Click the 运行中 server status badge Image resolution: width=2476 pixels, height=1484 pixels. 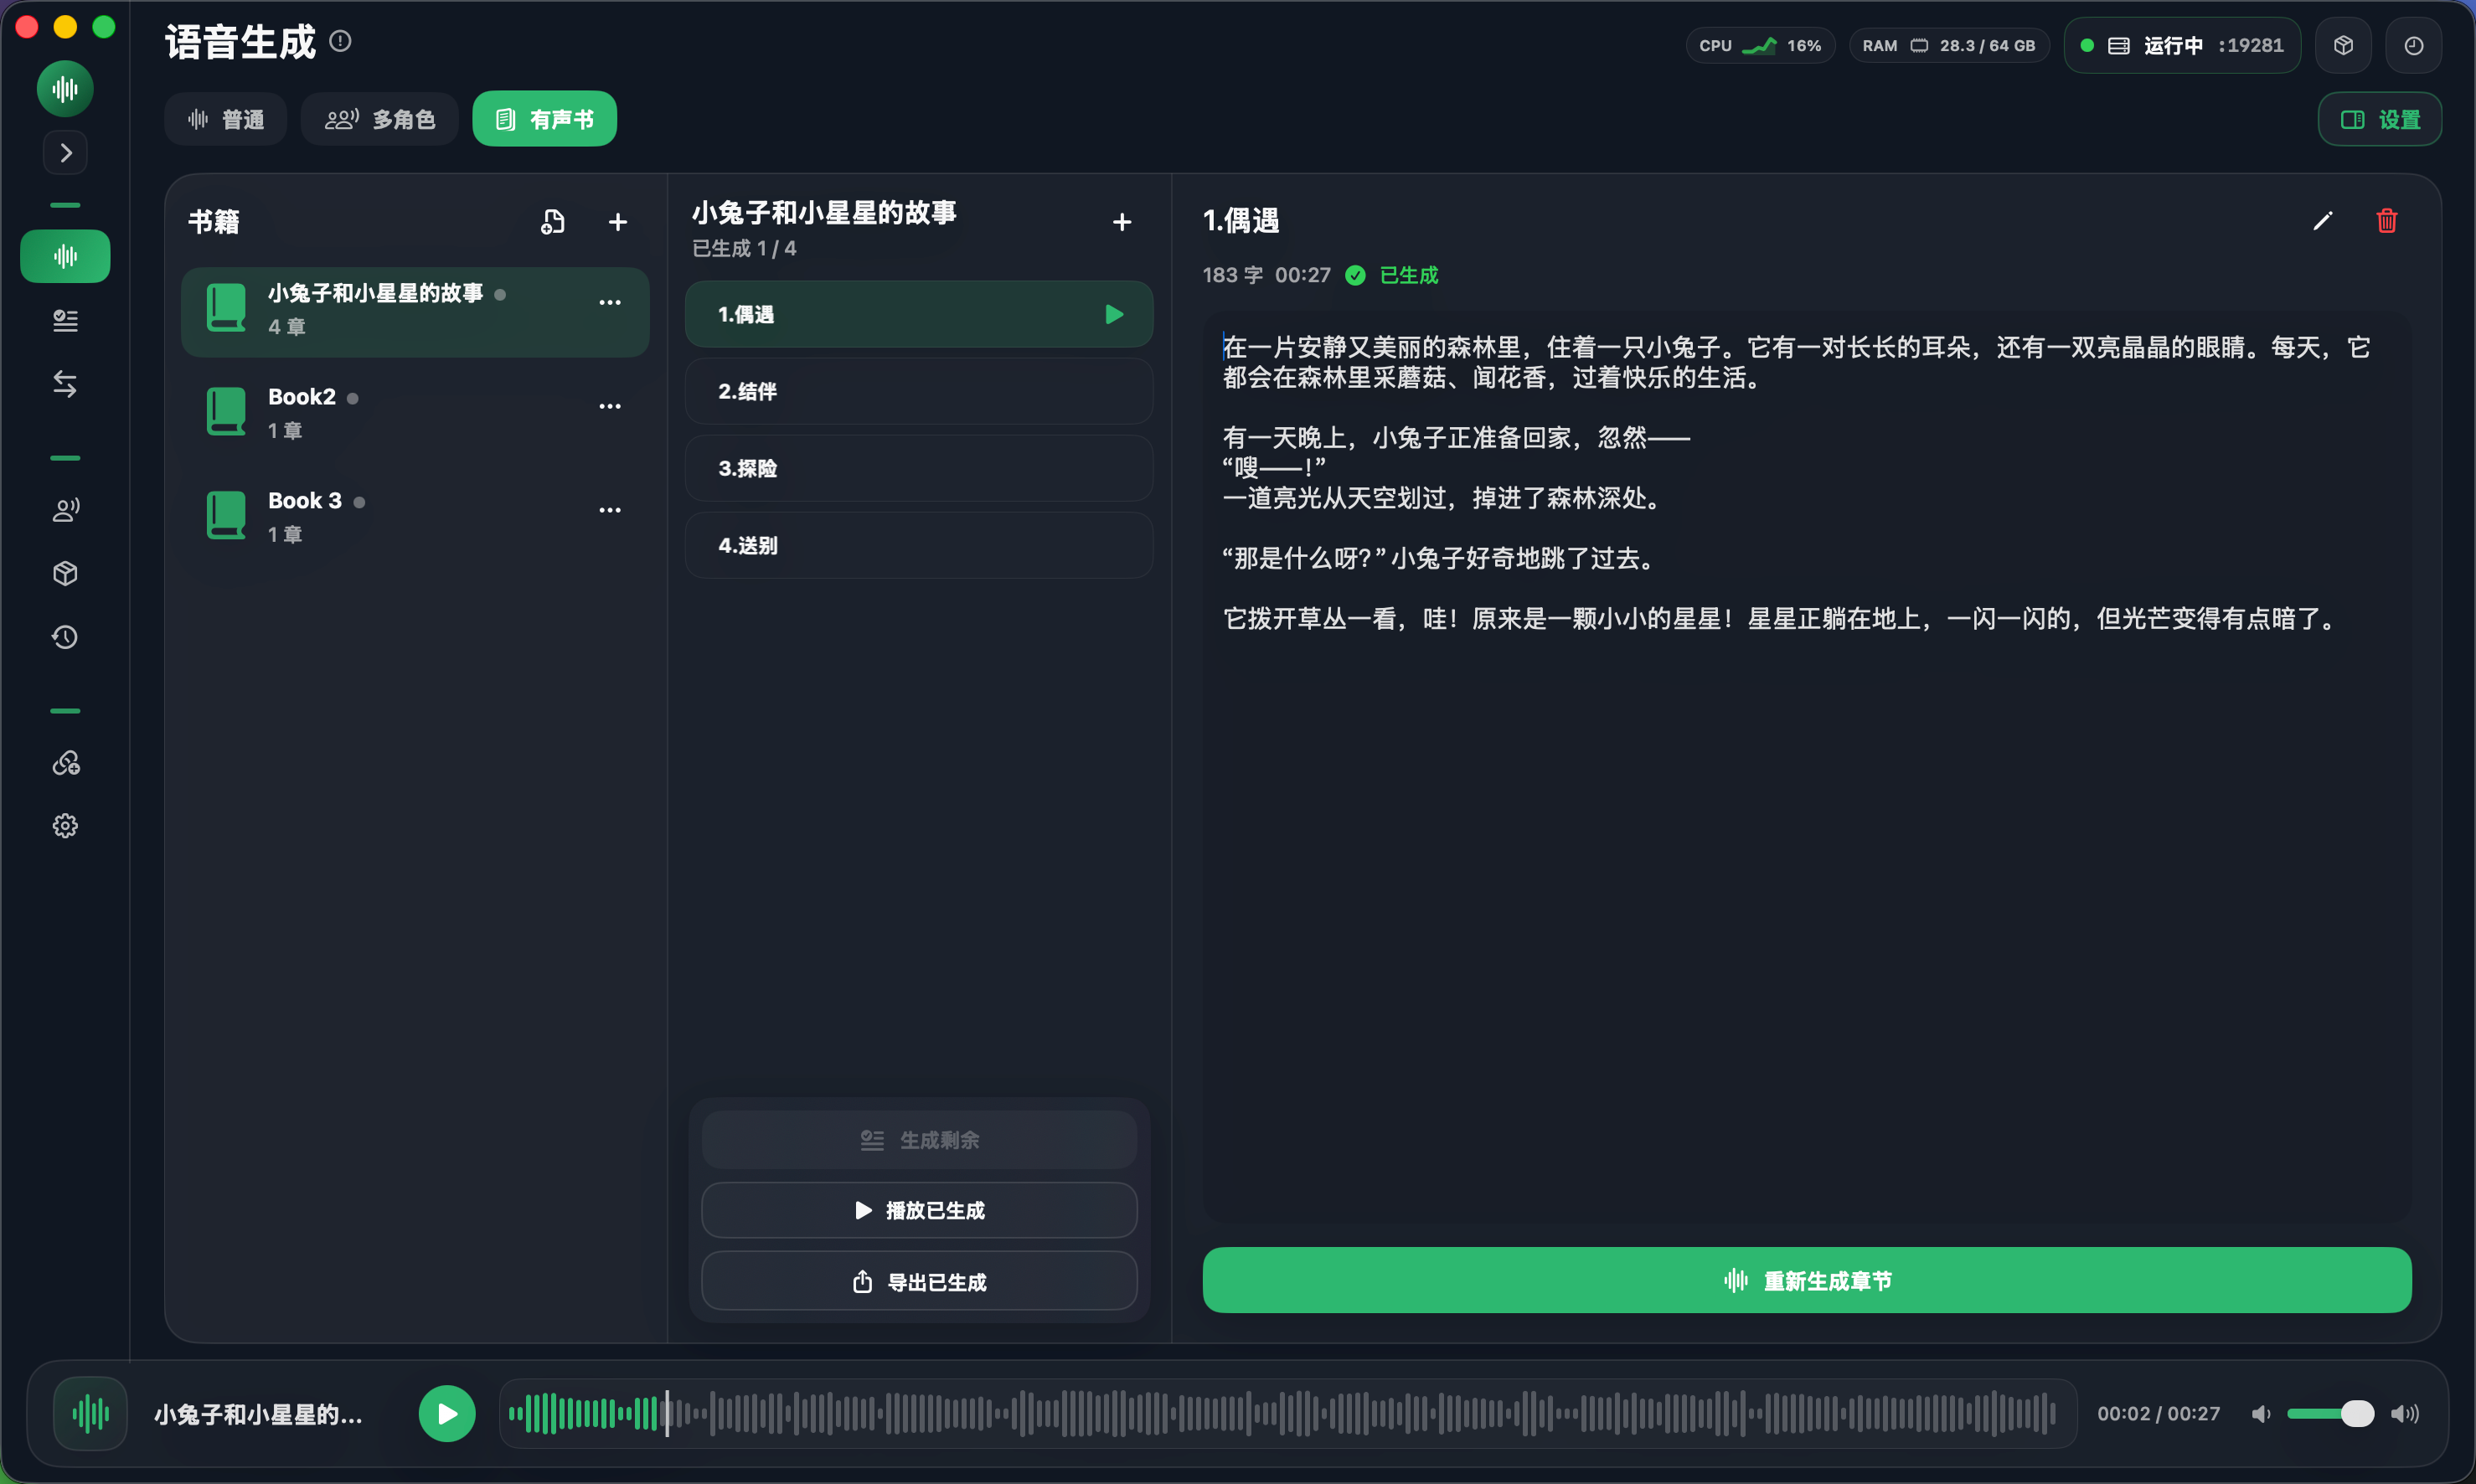[x=2182, y=46]
